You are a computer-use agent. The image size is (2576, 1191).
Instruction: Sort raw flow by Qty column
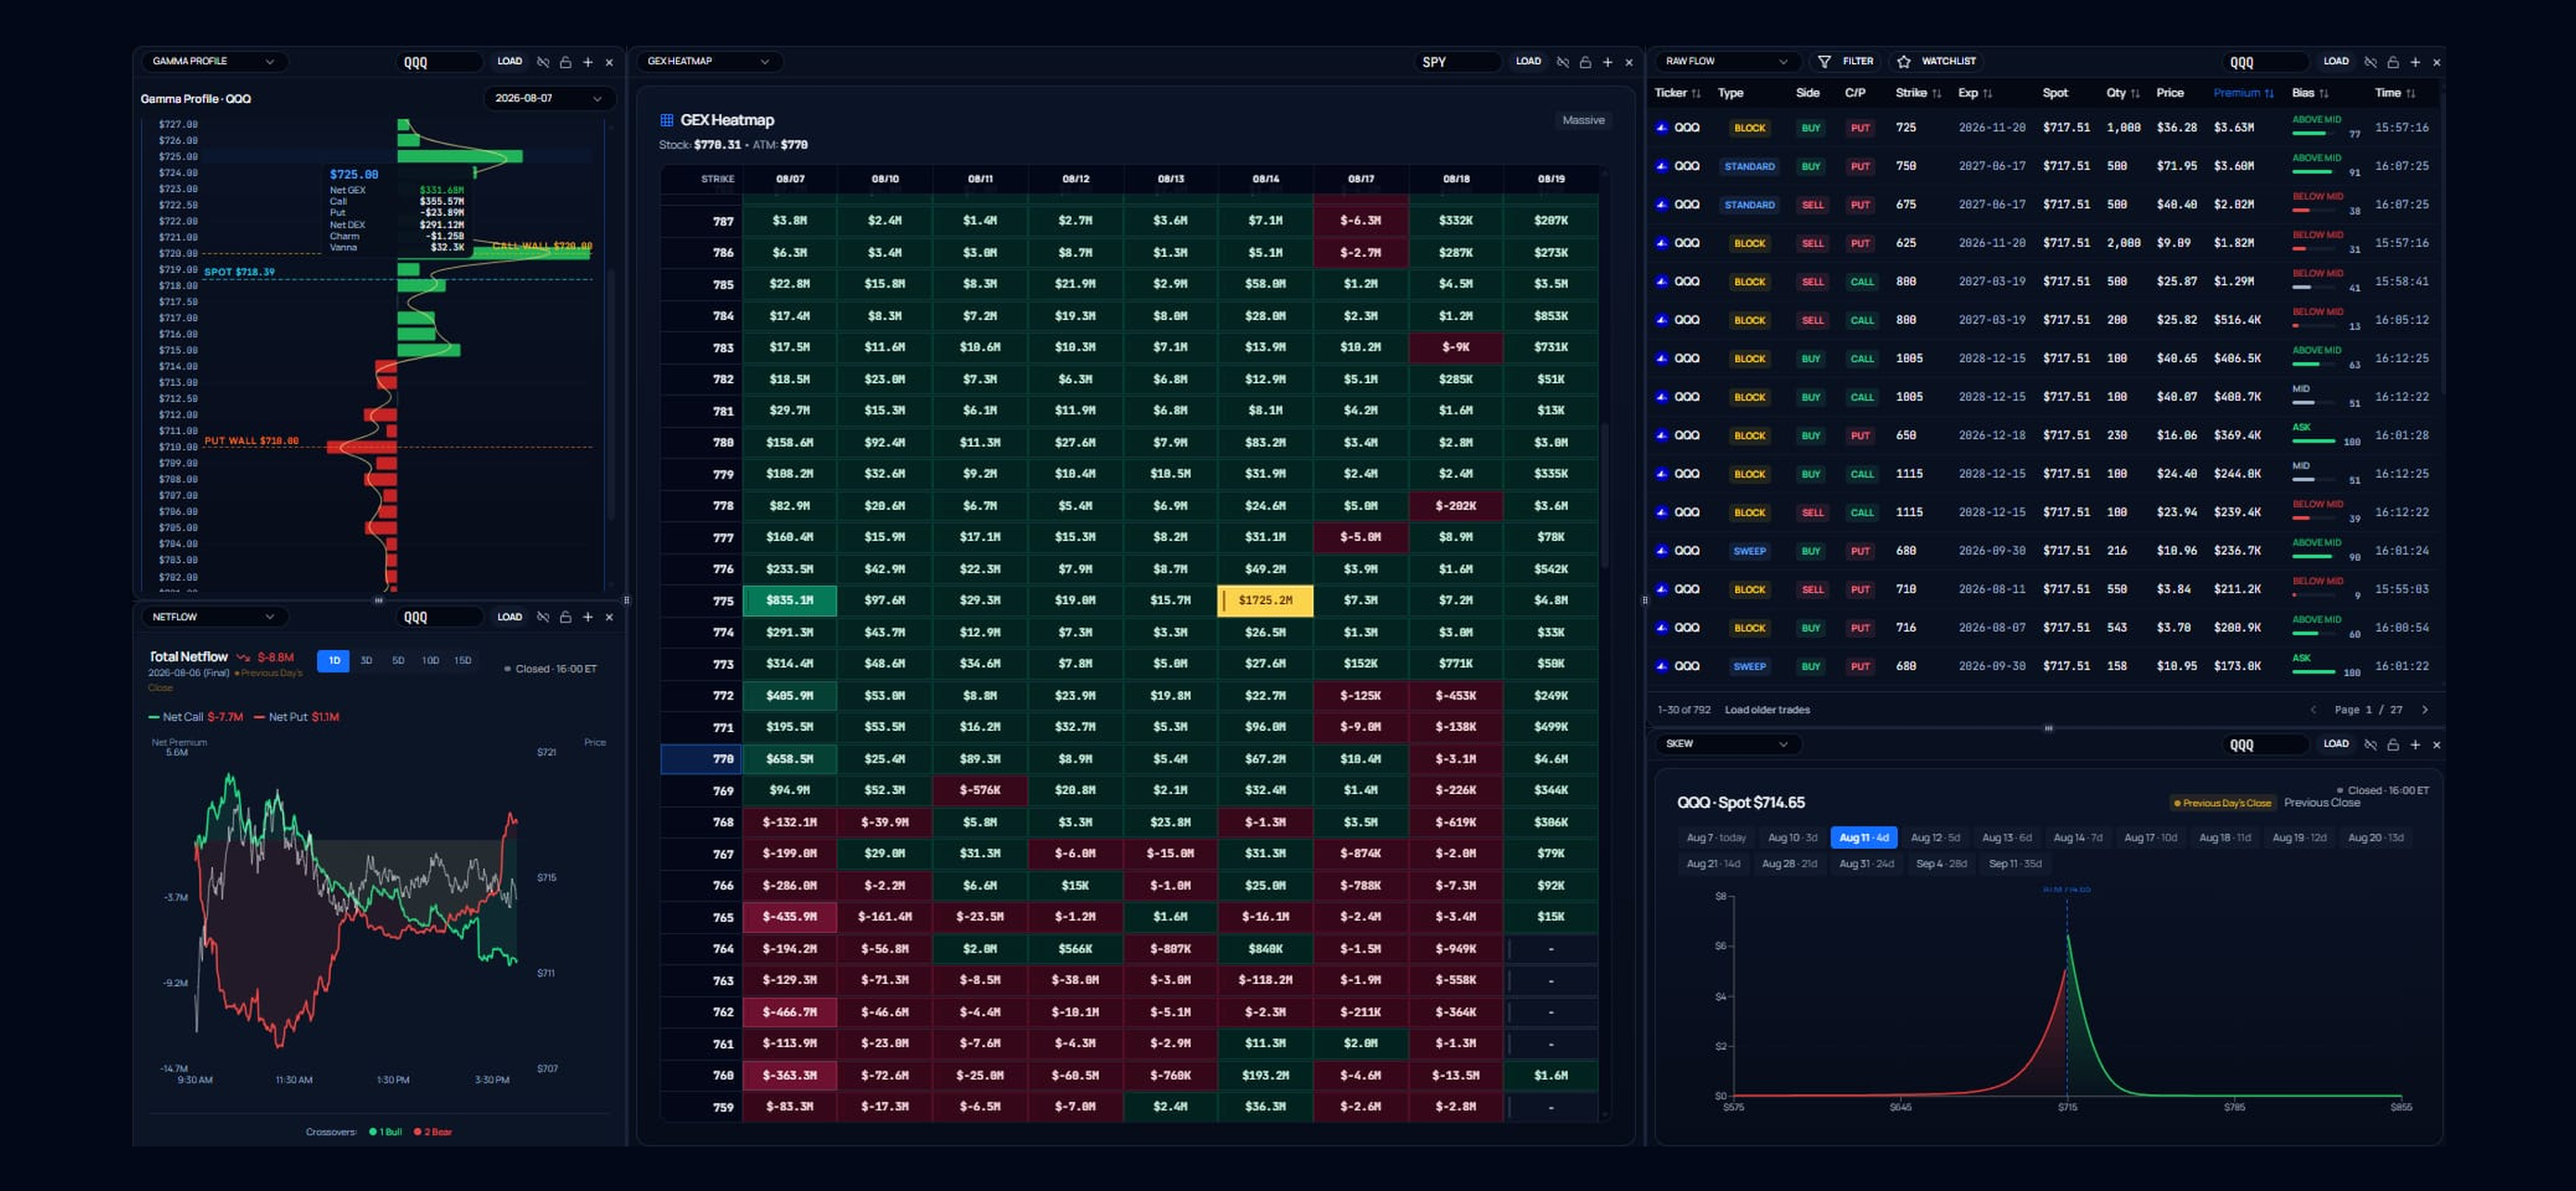tap(2123, 93)
